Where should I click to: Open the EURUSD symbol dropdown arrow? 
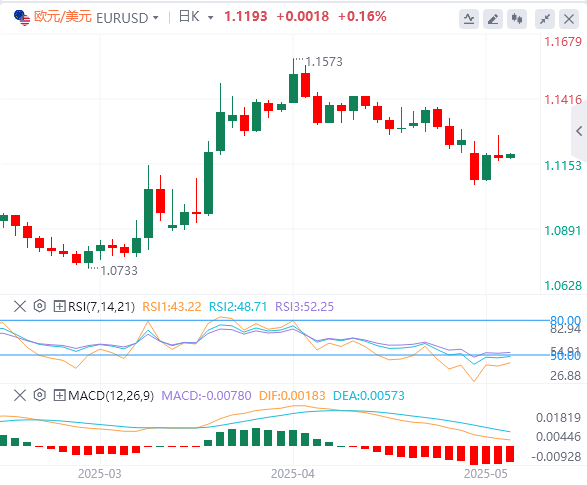click(x=156, y=18)
